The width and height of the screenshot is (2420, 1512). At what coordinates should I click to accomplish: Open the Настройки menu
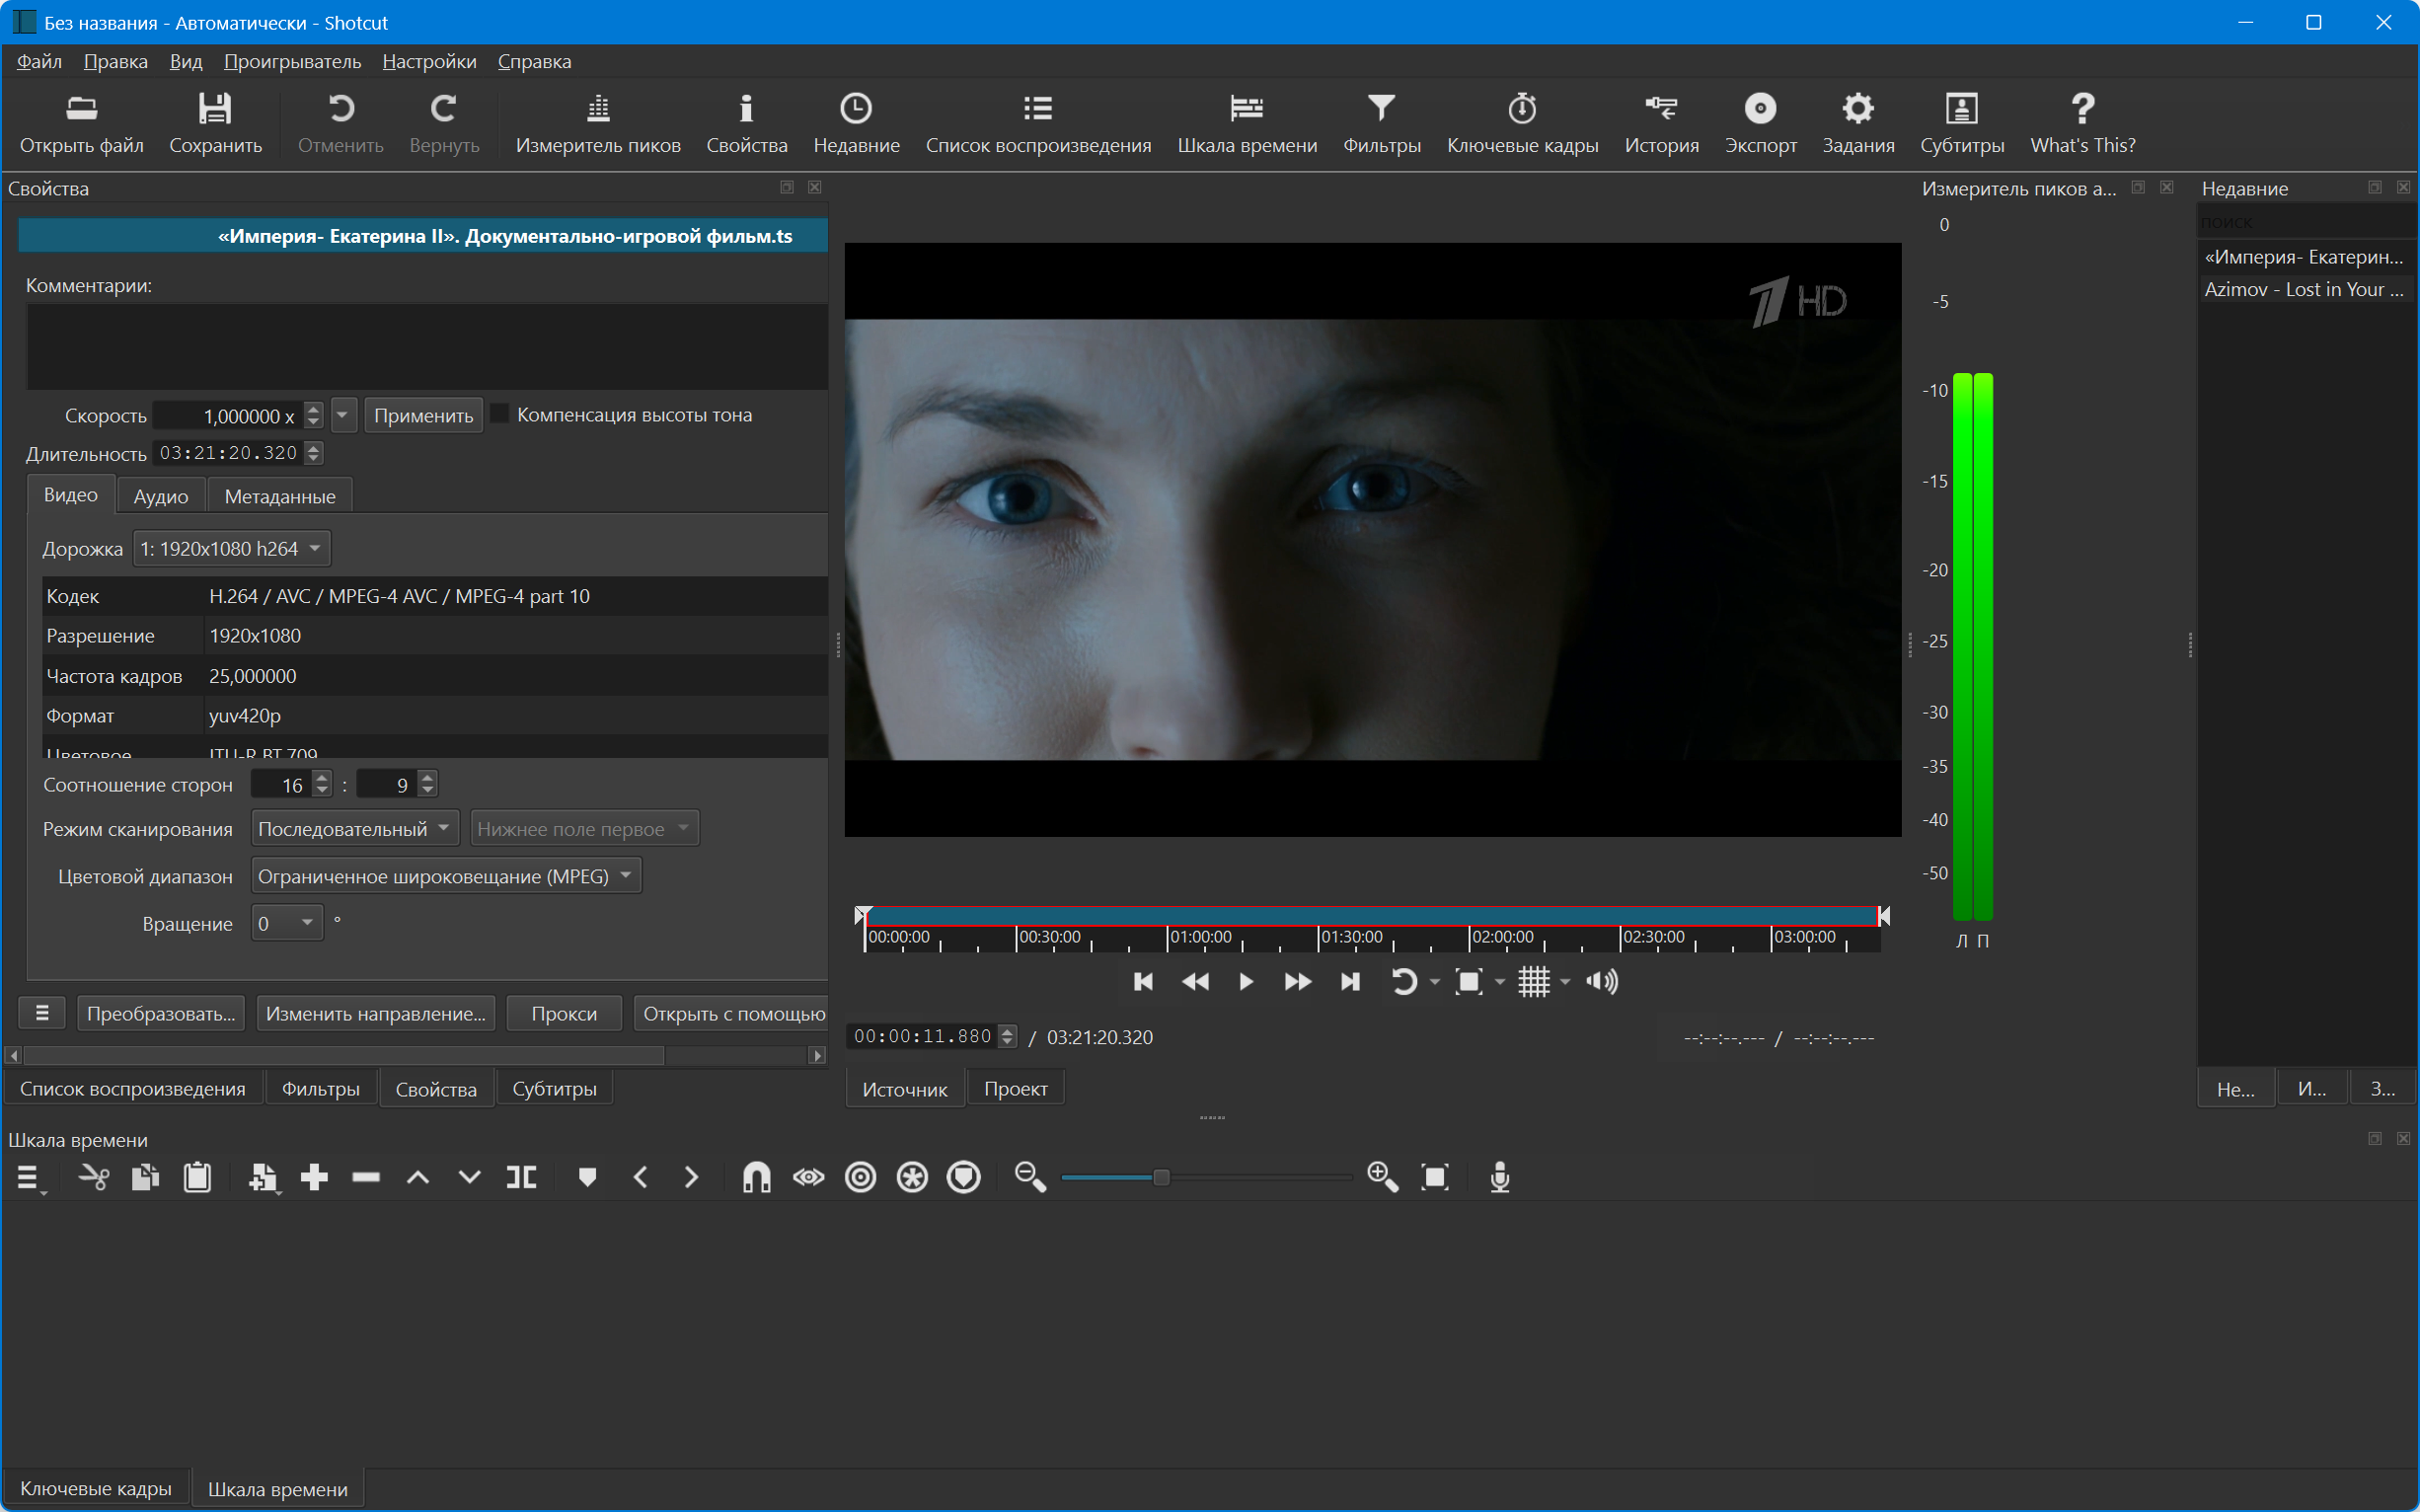coord(429,61)
